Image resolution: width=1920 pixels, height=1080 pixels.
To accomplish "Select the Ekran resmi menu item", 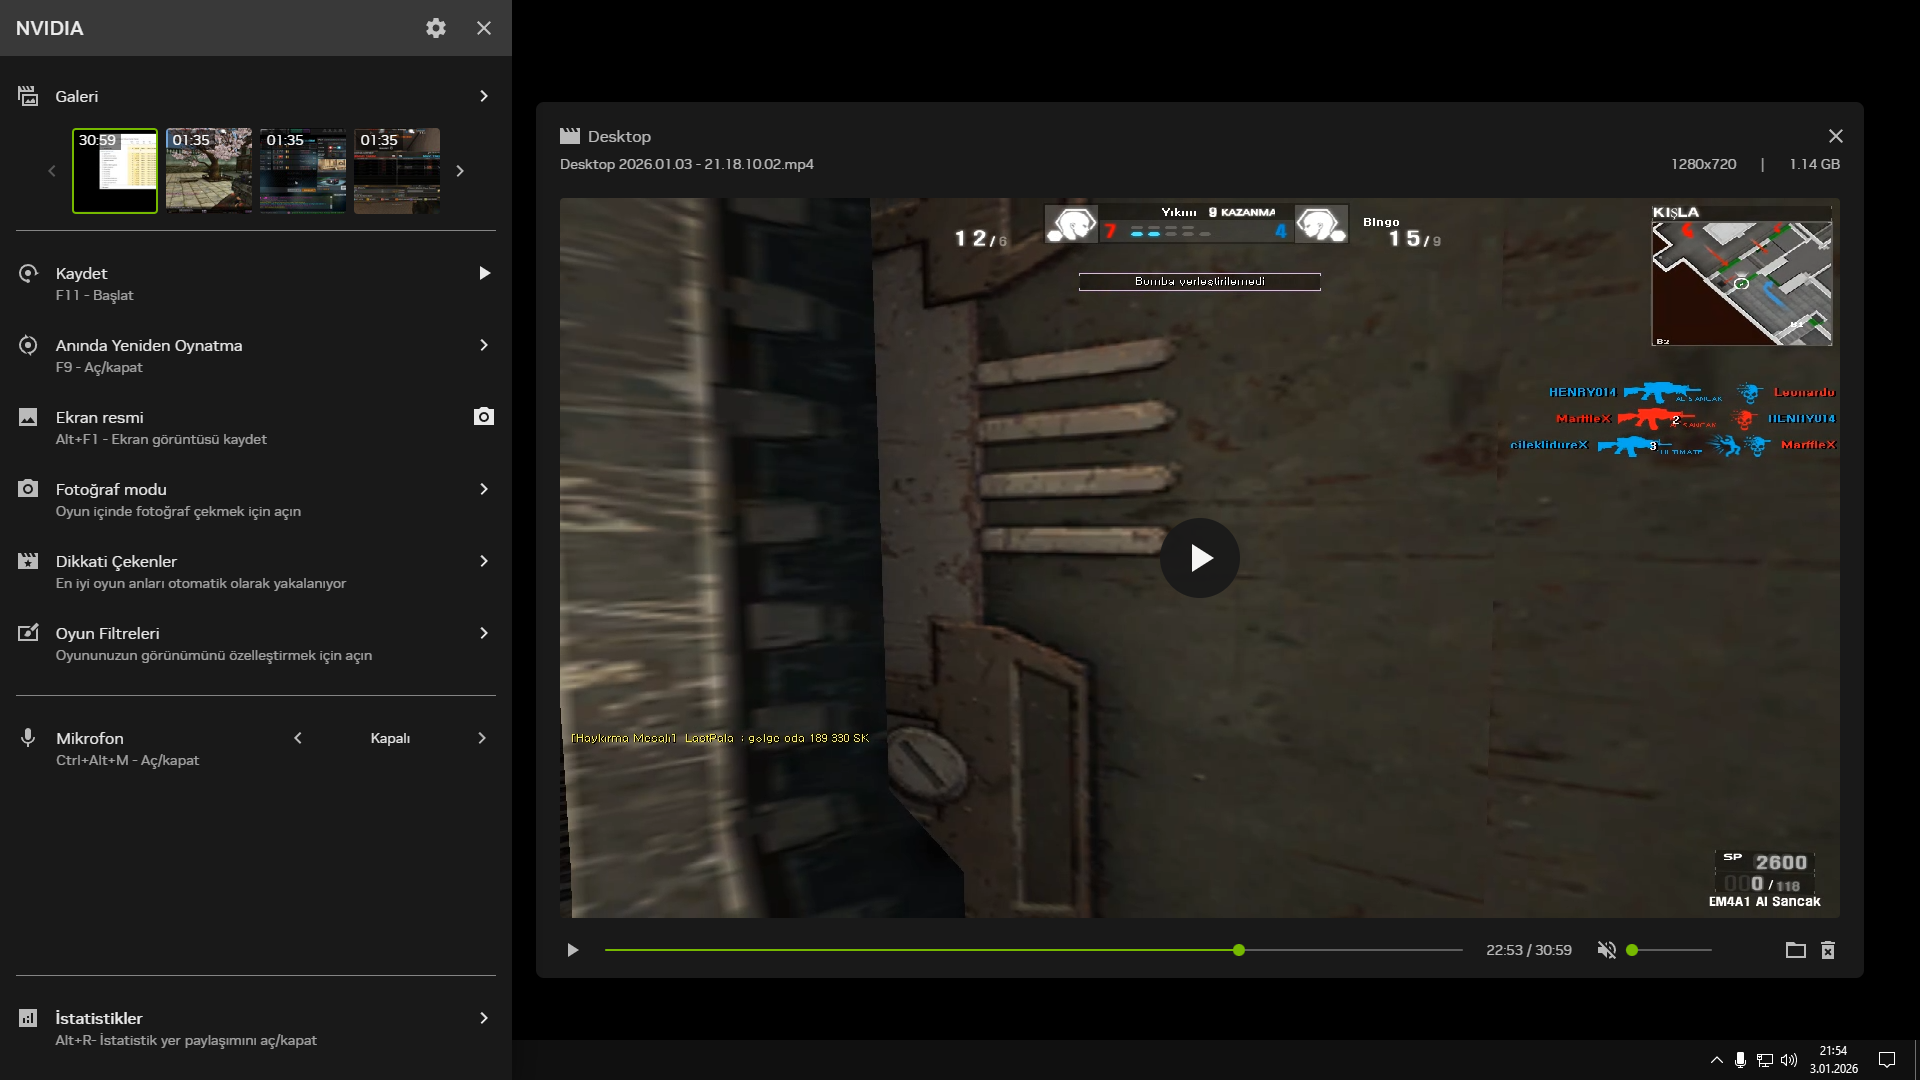I will click(256, 427).
